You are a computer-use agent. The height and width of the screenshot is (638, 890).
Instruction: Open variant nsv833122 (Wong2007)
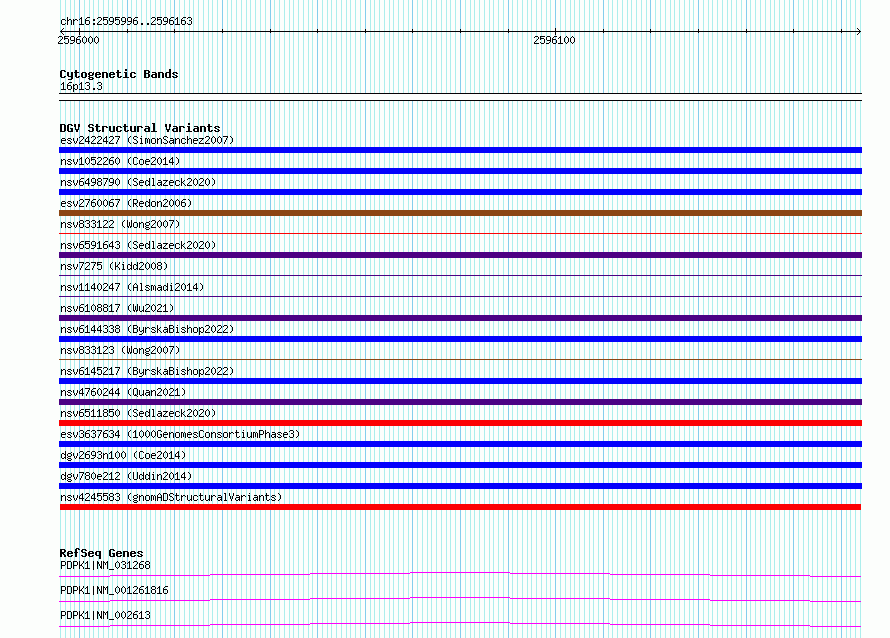coord(120,224)
